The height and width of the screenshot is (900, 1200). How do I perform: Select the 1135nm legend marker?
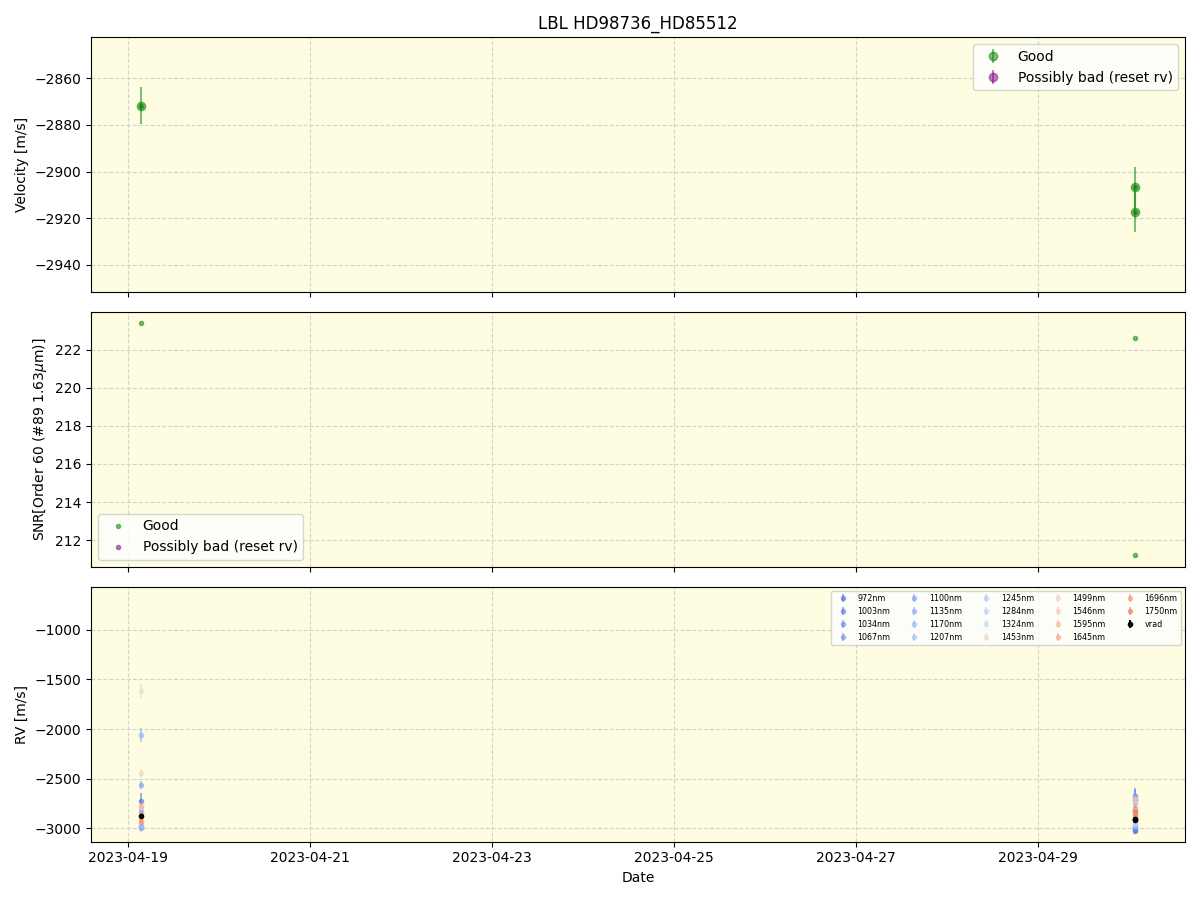(x=914, y=611)
